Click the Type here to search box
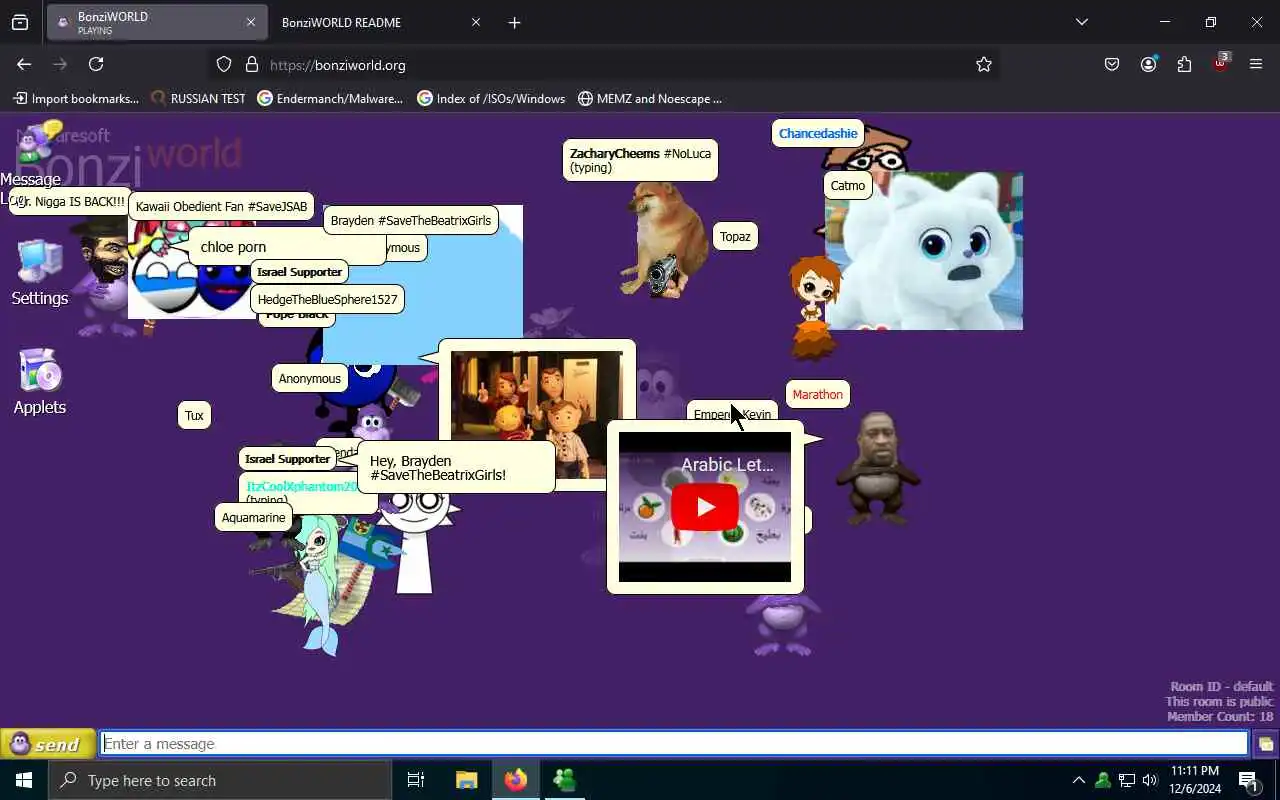The height and width of the screenshot is (800, 1280). tap(220, 780)
